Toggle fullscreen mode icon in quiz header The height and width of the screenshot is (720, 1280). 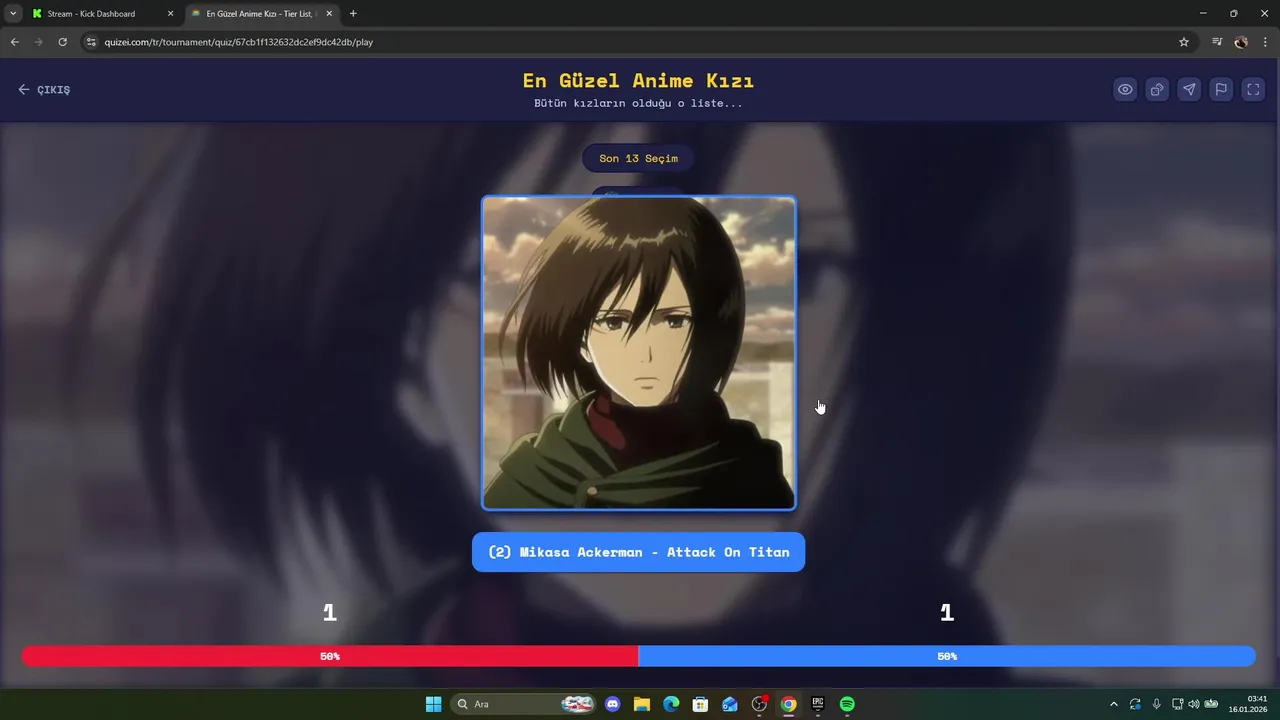point(1253,89)
